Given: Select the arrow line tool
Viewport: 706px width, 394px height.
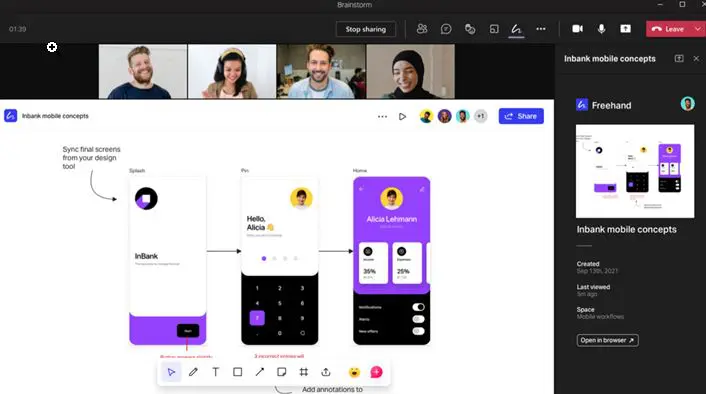Looking at the screenshot, I should (x=260, y=372).
